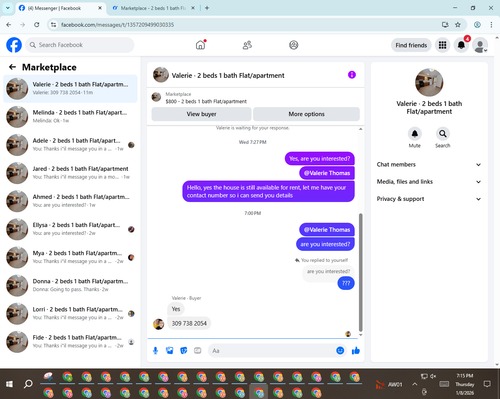Open the account profile avatar menu
Screen dimensions: 500x399
click(480, 45)
